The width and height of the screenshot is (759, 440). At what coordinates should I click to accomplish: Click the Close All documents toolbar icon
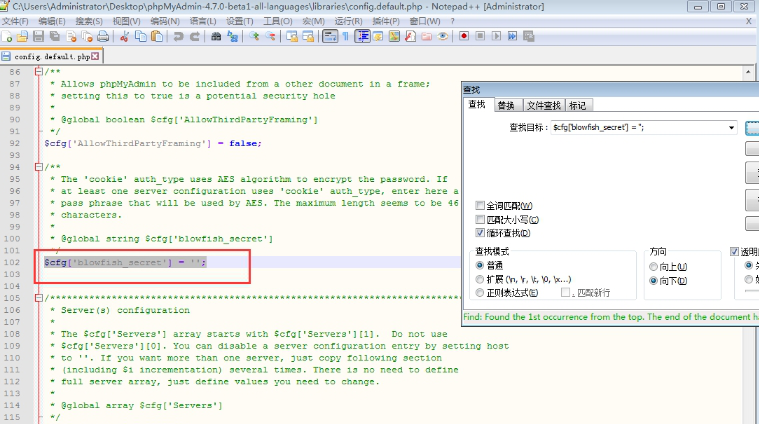pyautogui.click(x=87, y=36)
